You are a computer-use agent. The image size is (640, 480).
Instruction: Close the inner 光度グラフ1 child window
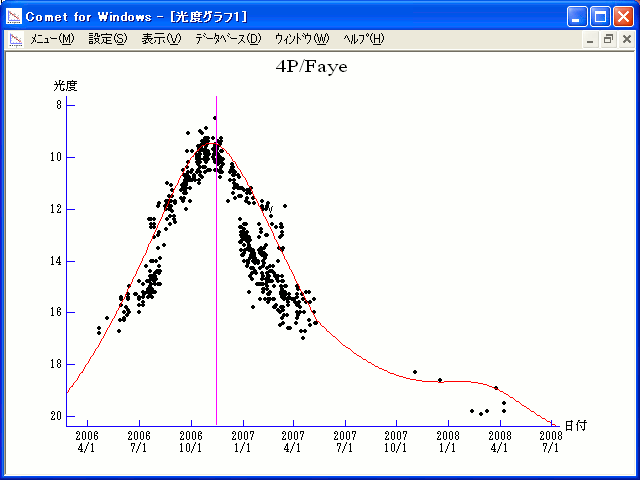click(627, 40)
